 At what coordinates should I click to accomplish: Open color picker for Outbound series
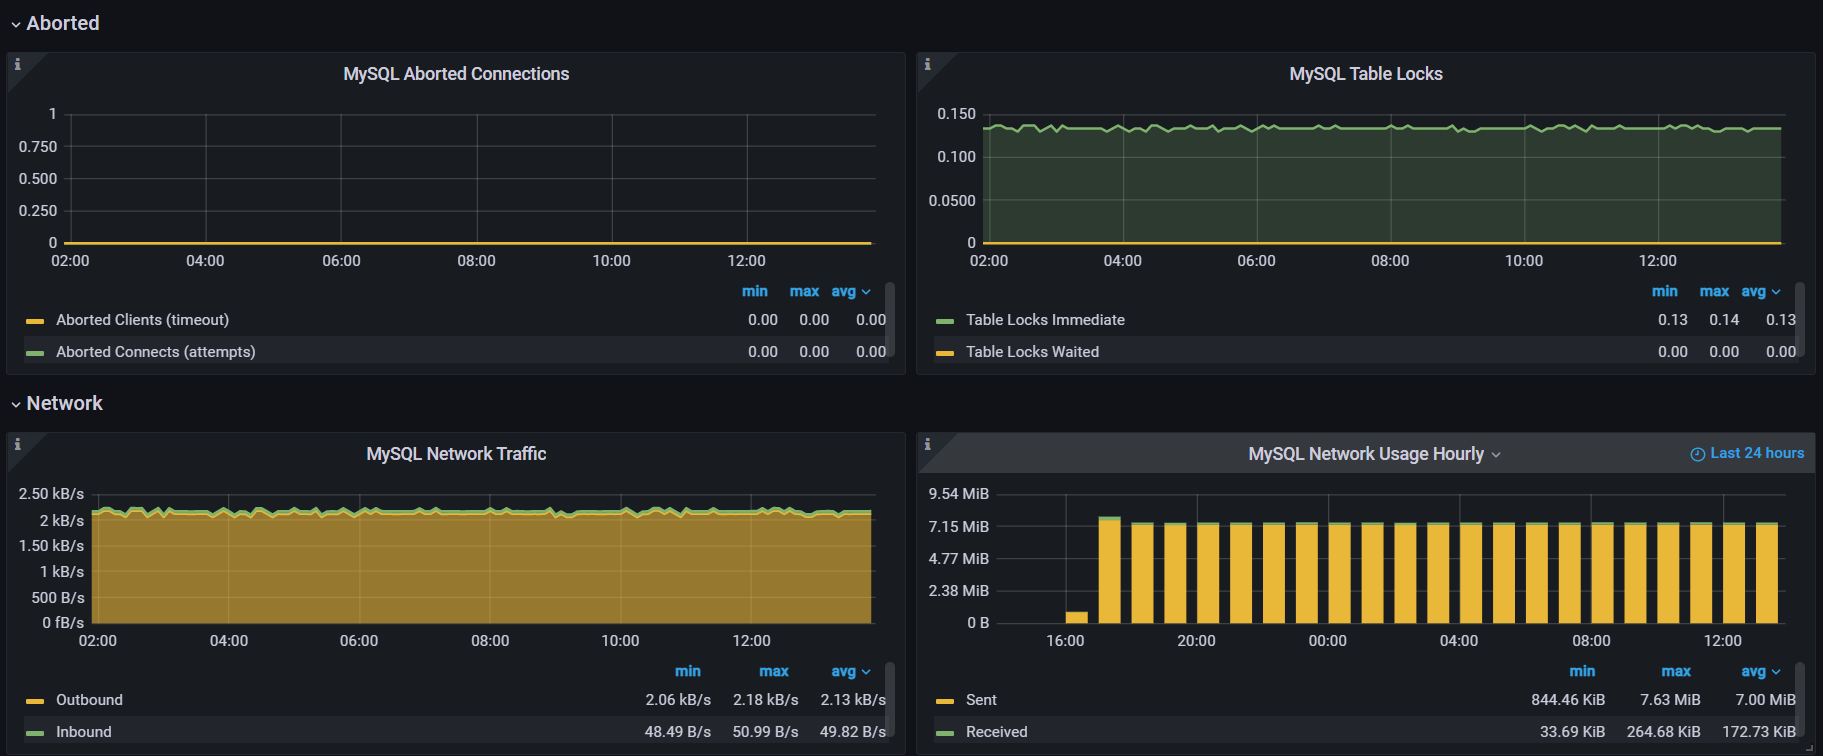[x=35, y=701]
